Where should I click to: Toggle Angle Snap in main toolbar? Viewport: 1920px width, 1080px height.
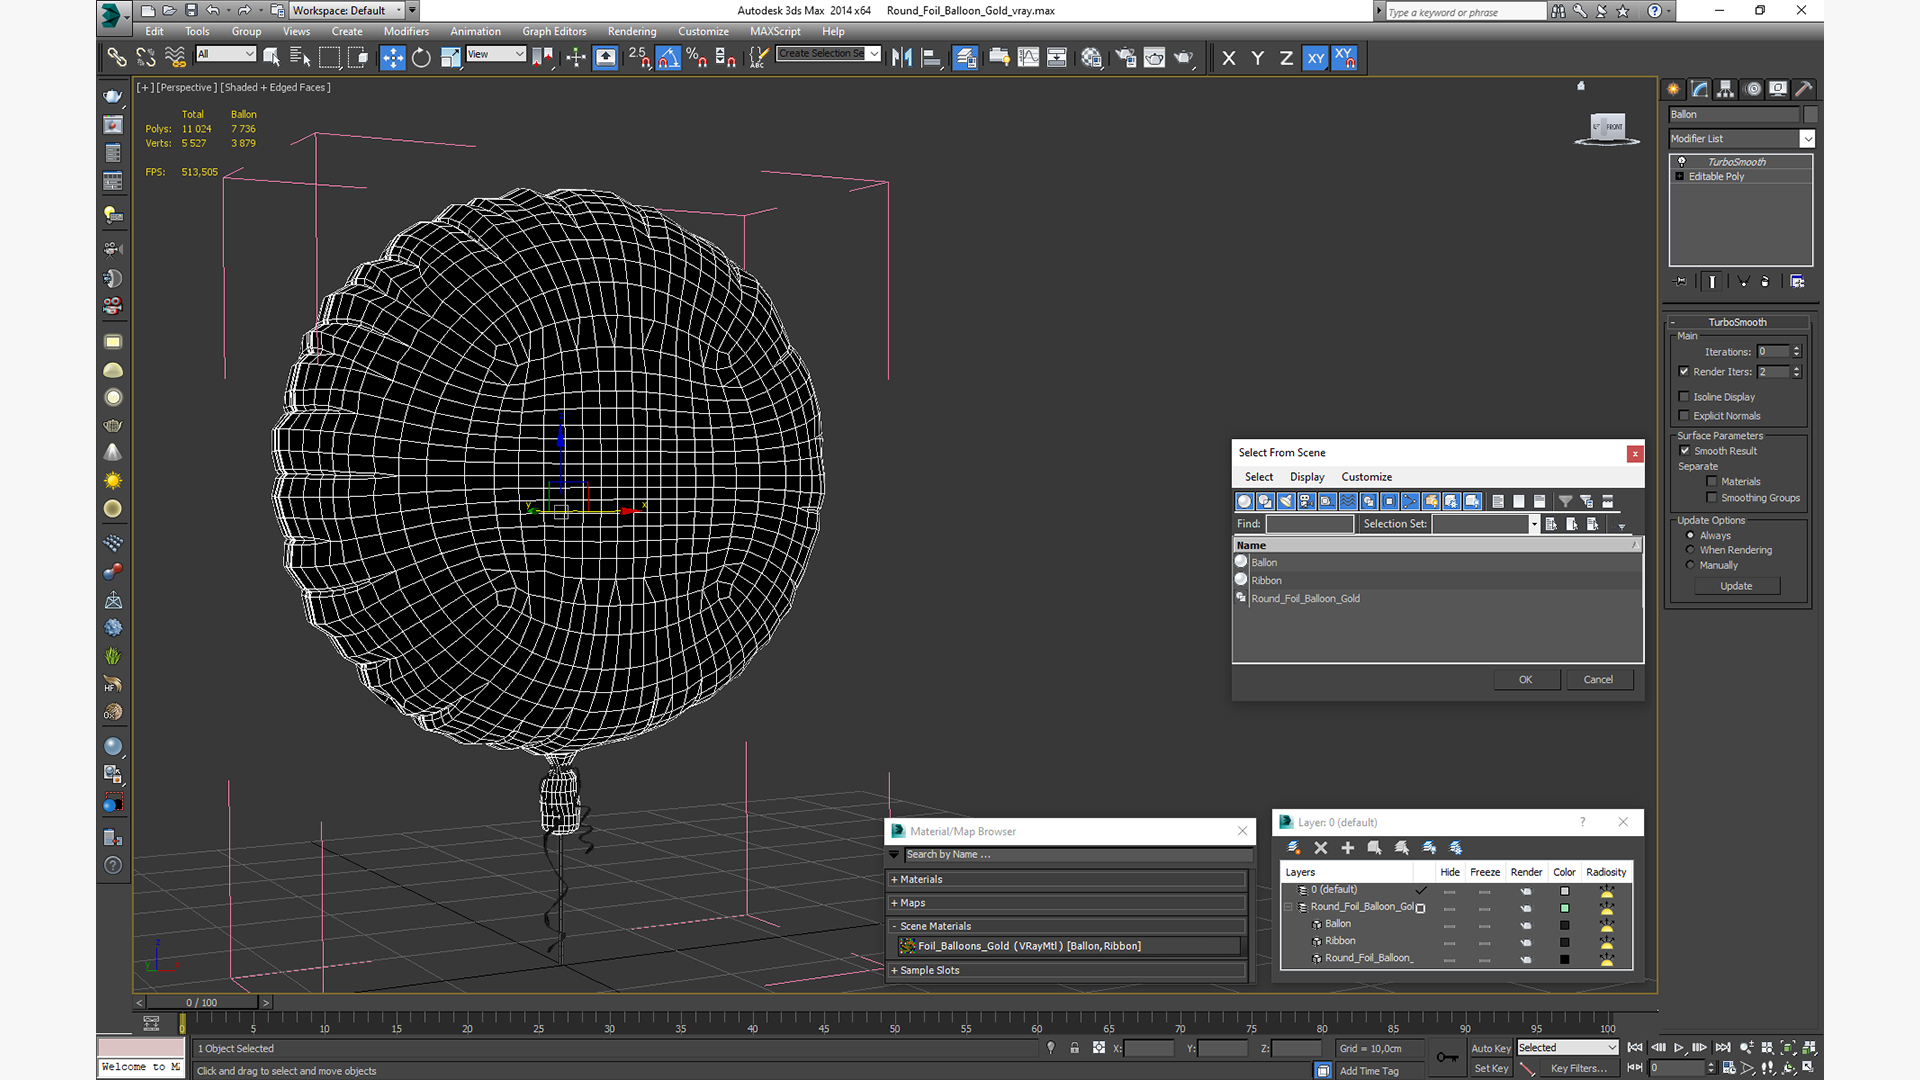668,58
